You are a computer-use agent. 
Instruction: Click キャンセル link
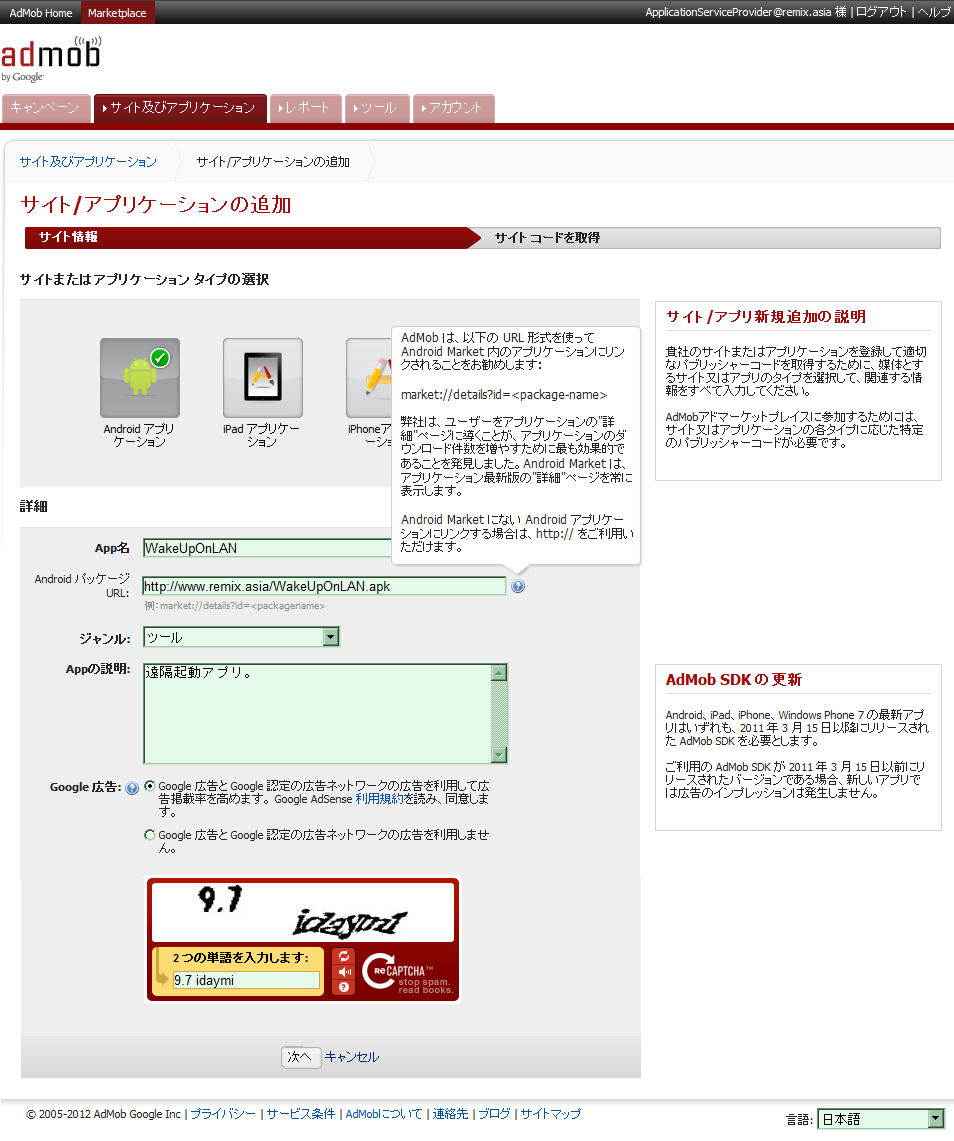352,1057
